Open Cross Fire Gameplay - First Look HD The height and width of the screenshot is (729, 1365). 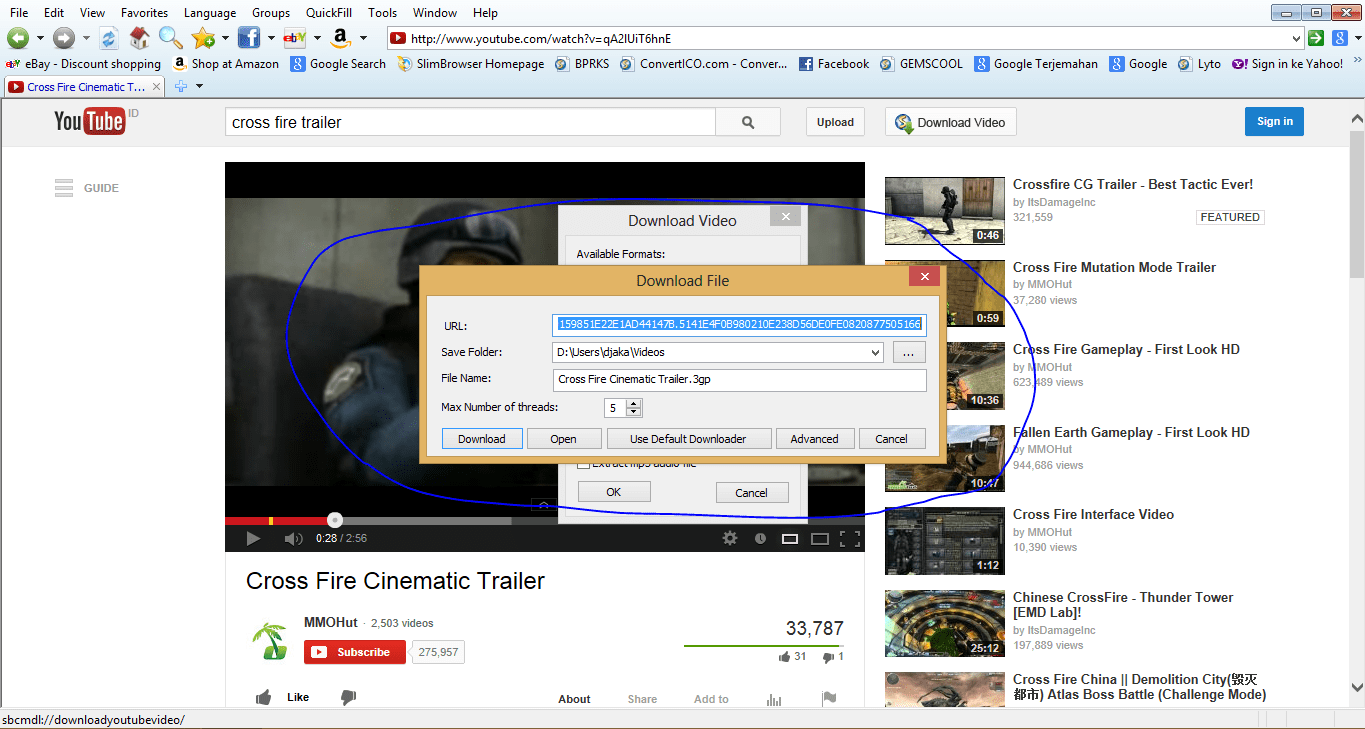[1126, 349]
